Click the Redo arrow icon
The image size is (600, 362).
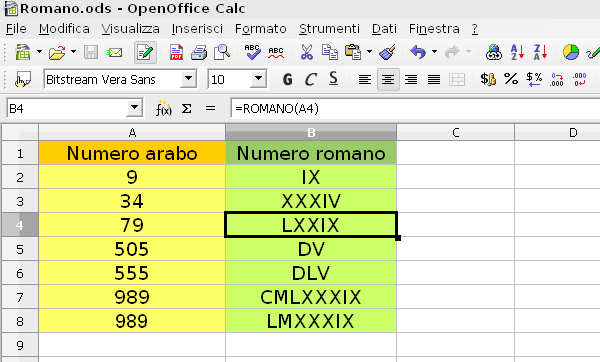pyautogui.click(x=452, y=52)
